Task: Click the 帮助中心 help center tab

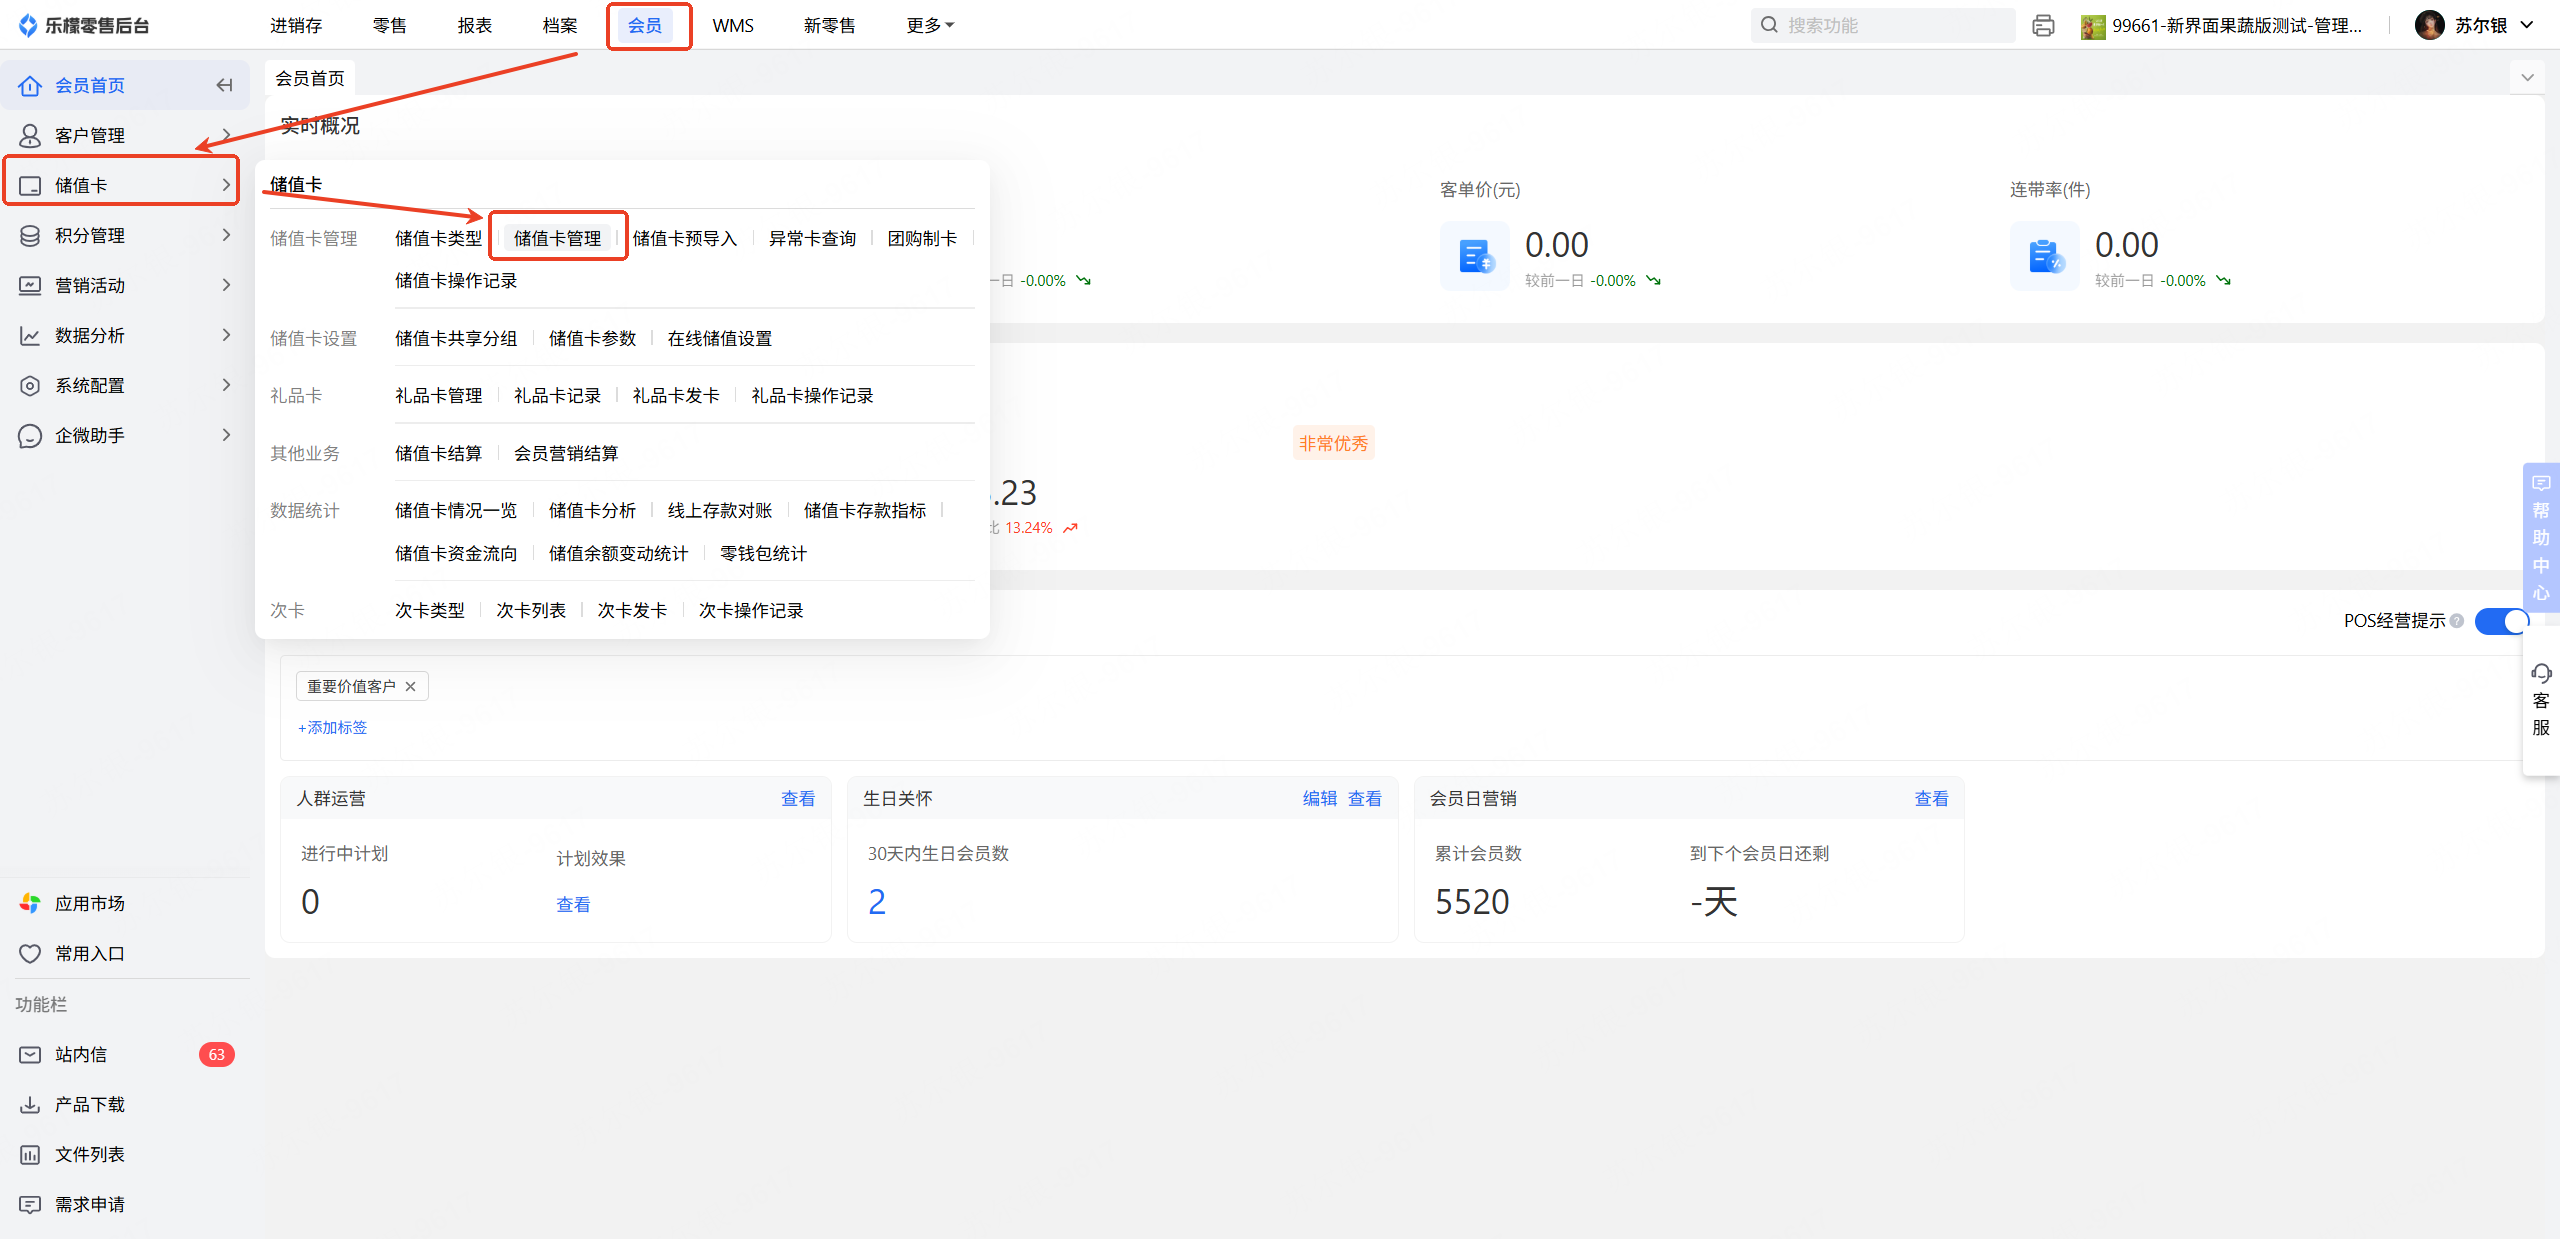Action: [2540, 538]
